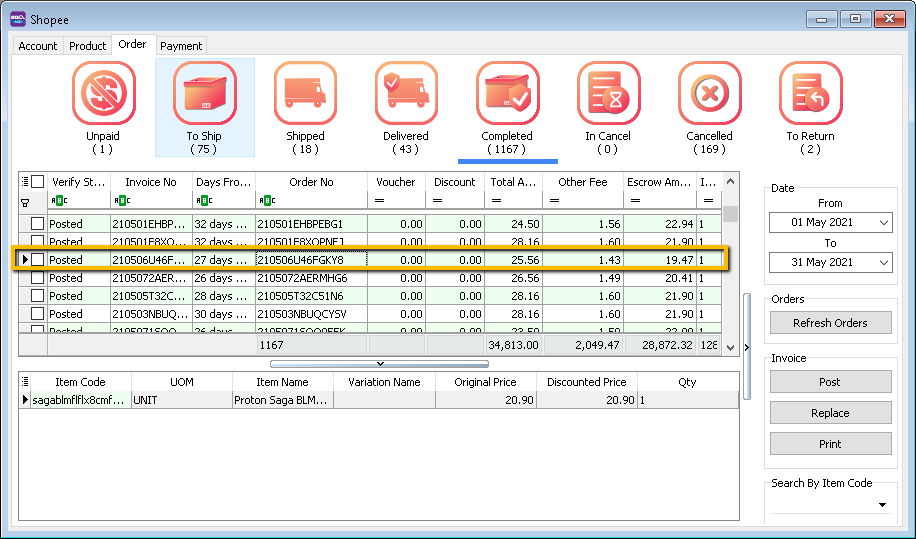Viewport: 916px width, 539px height.
Task: Click the Refresh Orders button
Action: [x=830, y=323]
